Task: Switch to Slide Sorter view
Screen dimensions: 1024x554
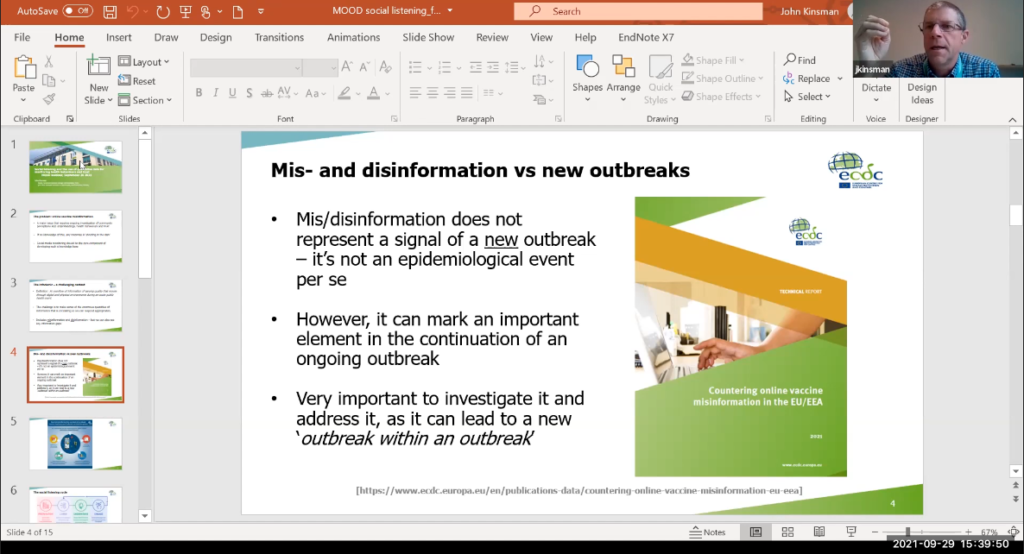Action: [x=788, y=532]
